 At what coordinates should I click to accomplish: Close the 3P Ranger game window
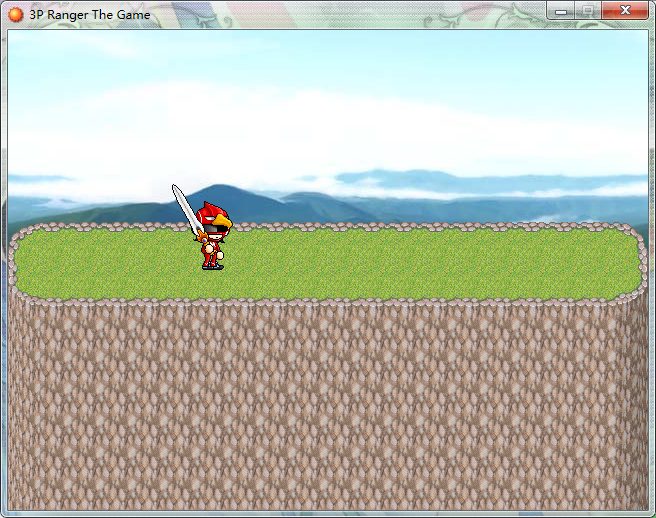(625, 10)
